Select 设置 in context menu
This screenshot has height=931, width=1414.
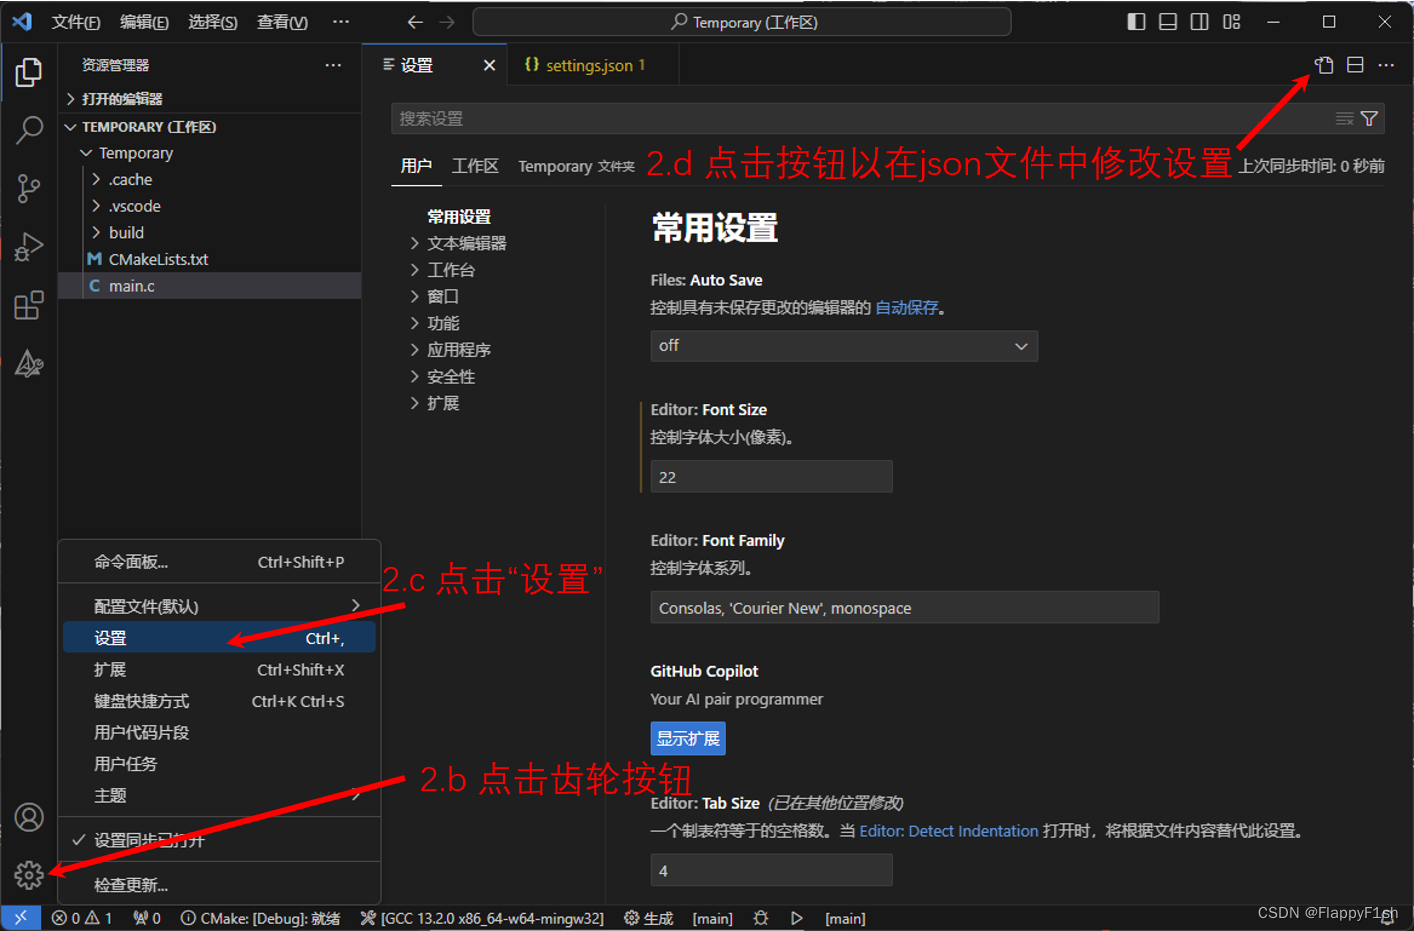click(219, 638)
